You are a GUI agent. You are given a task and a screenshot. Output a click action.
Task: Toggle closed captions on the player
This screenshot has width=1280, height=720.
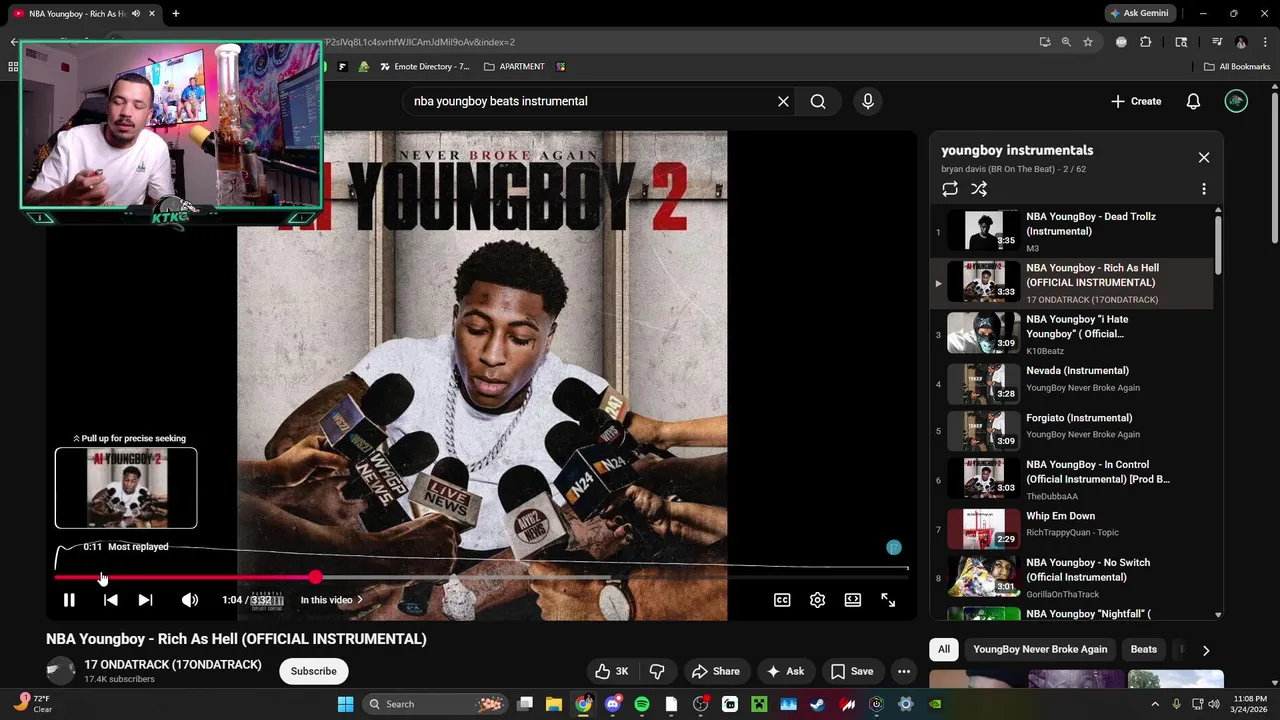tap(782, 600)
